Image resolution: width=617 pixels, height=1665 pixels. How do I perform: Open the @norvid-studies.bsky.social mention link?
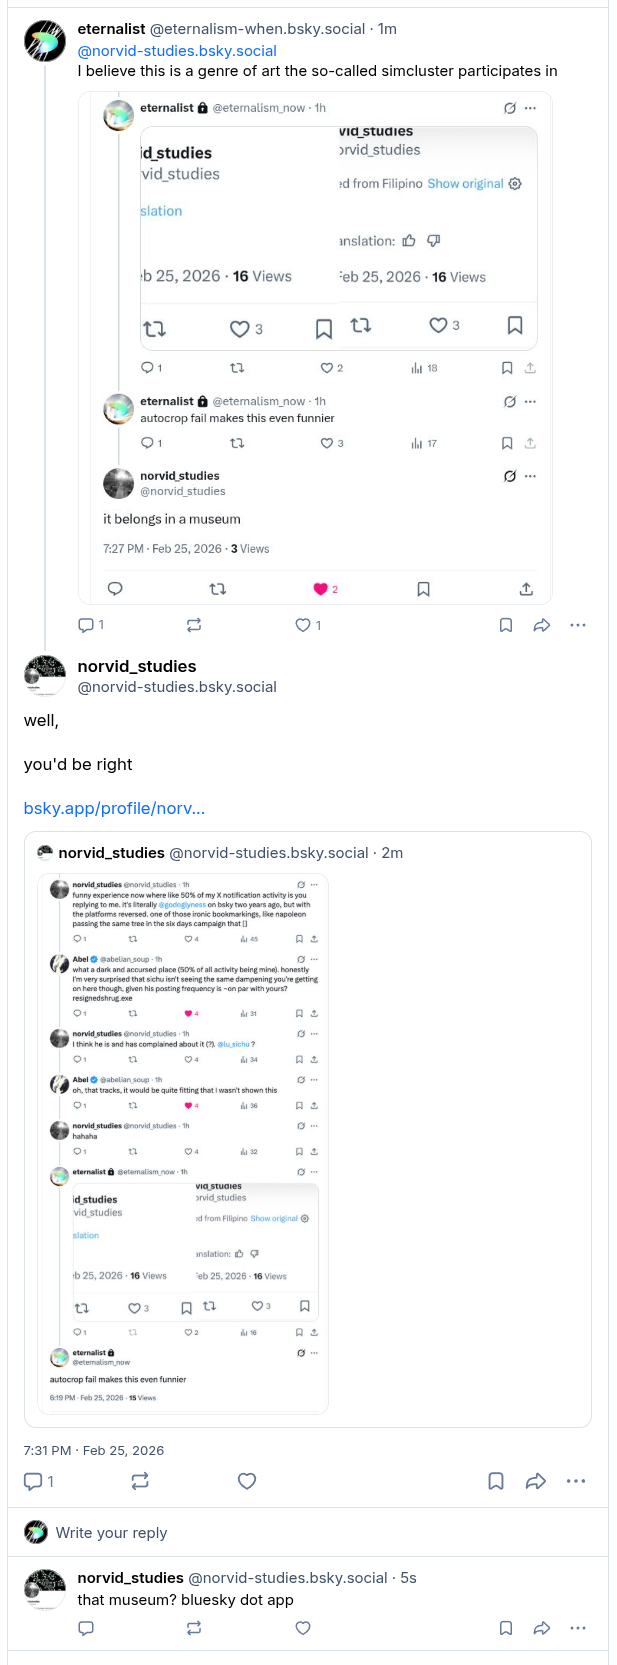[x=177, y=51]
